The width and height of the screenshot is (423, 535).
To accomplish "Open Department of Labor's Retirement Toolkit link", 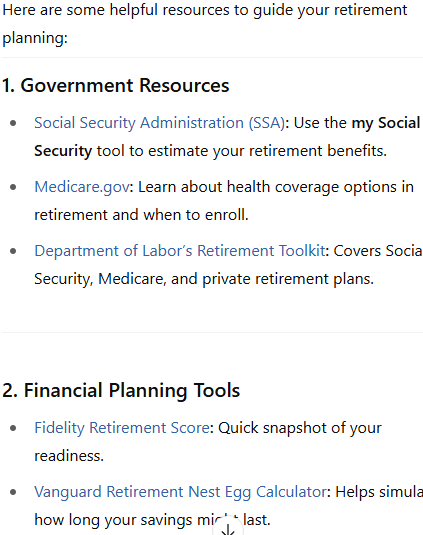I will click(179, 251).
